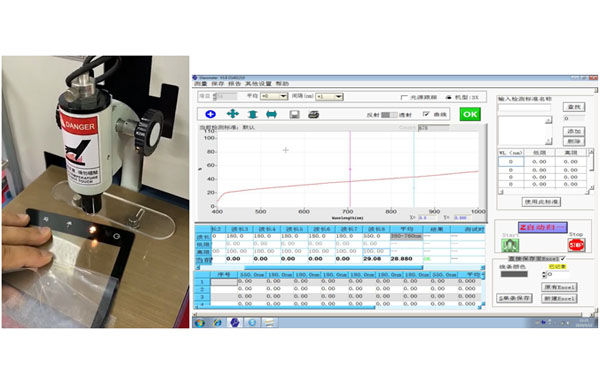Open the 其他设置 menu

tap(258, 83)
